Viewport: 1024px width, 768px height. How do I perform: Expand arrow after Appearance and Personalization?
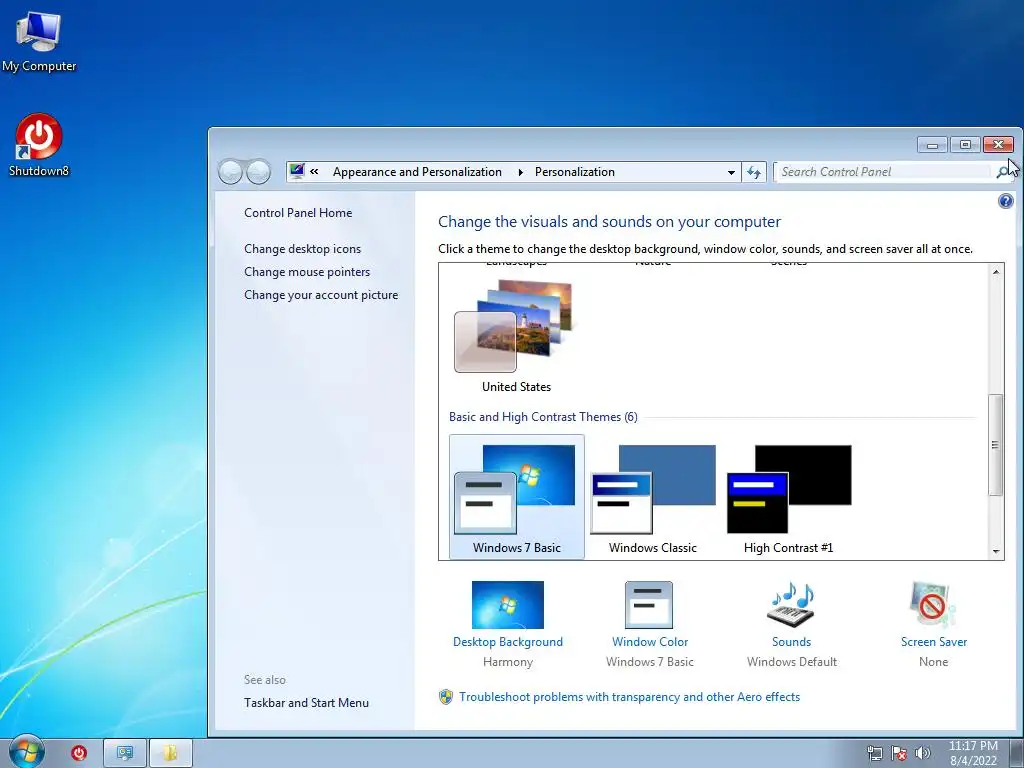click(x=520, y=172)
